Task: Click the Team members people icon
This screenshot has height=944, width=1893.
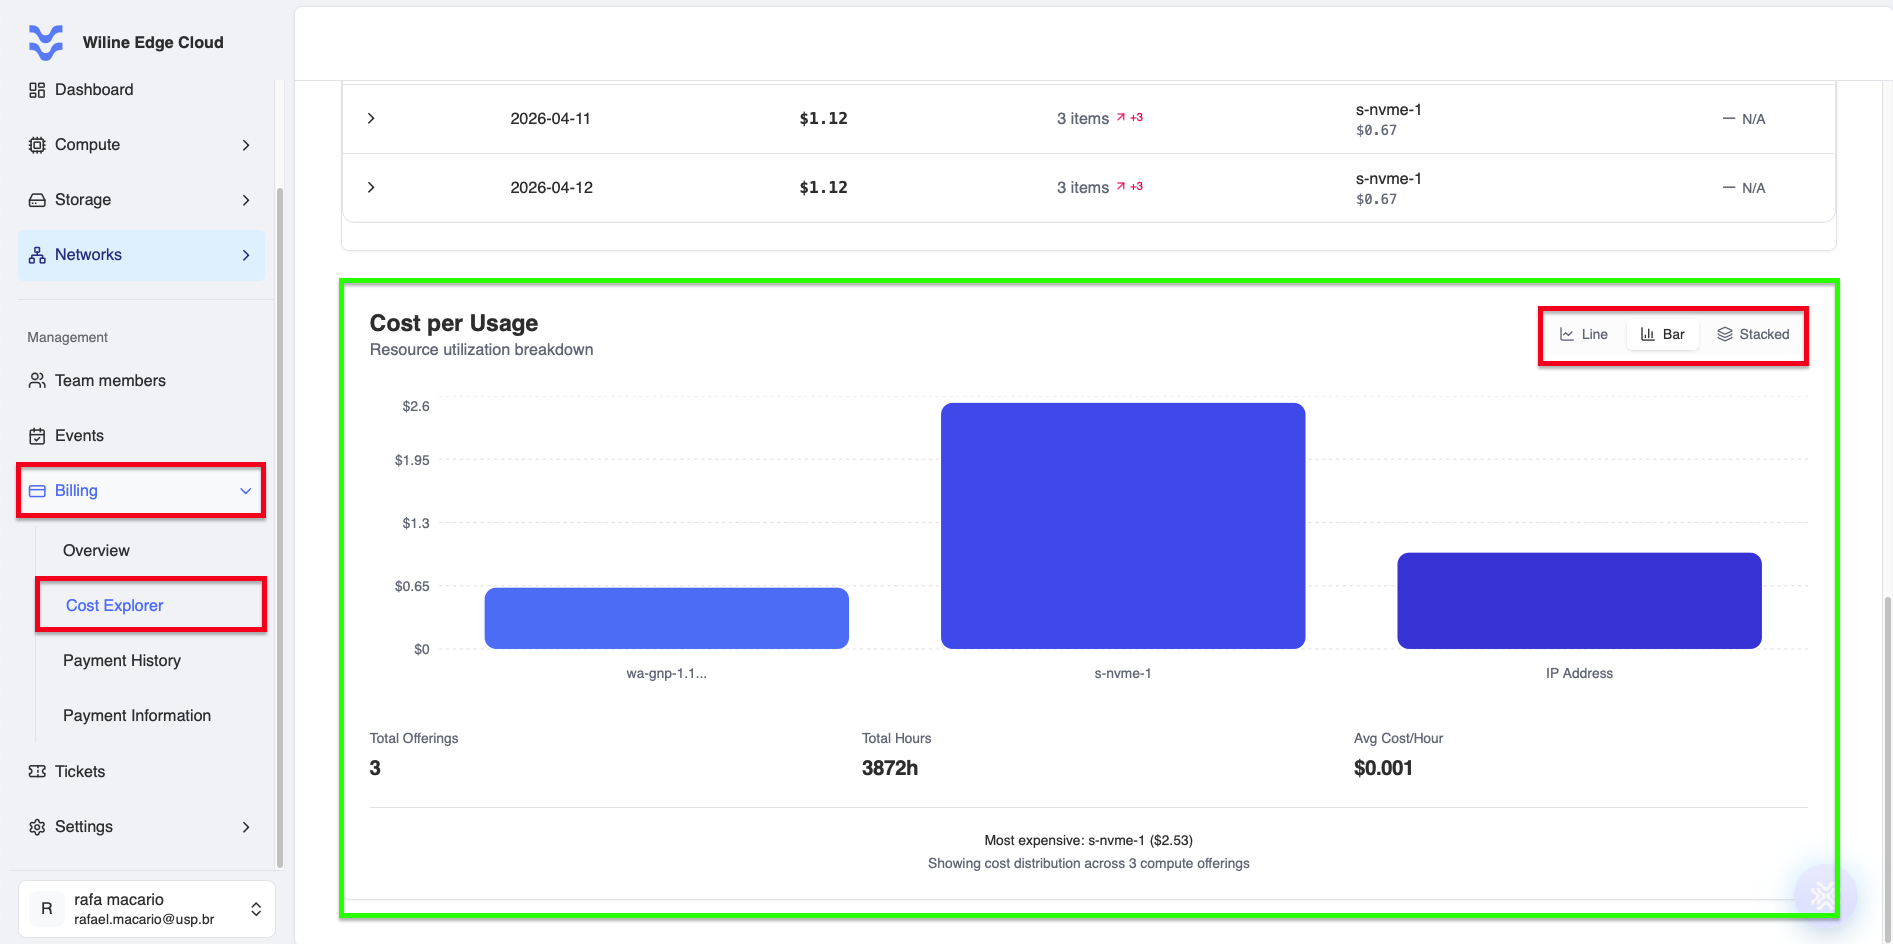Action: tap(37, 381)
